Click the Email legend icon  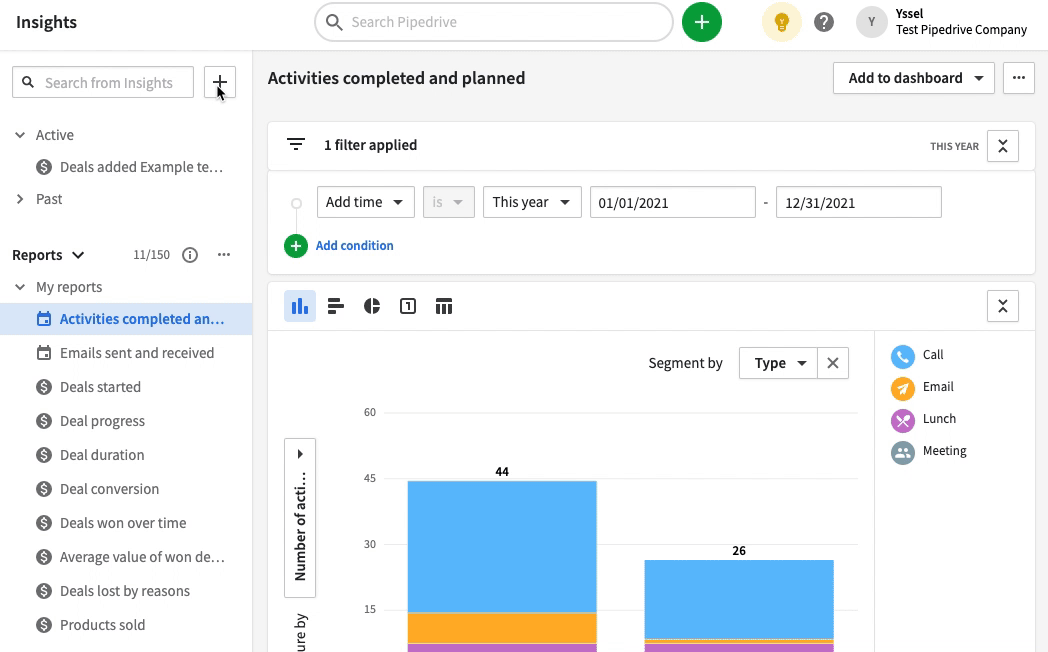click(x=902, y=389)
